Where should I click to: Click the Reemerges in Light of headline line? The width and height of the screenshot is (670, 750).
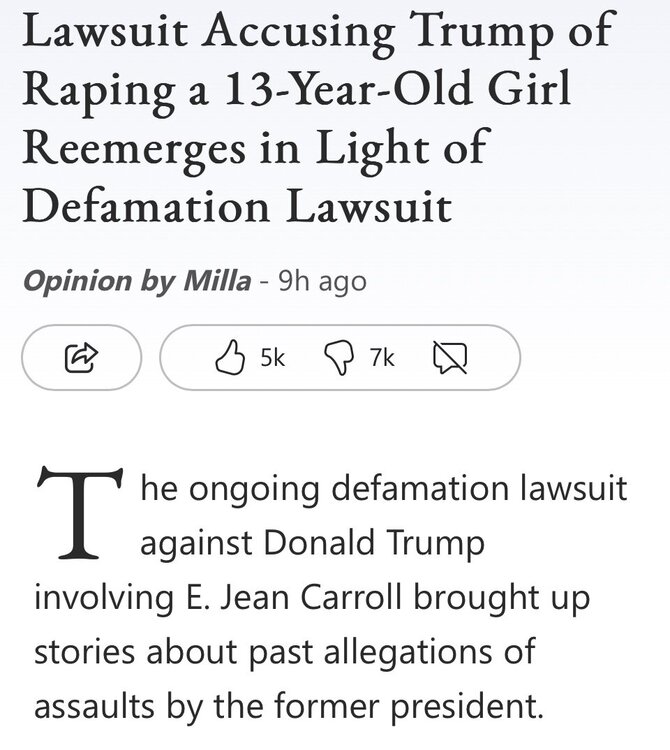tap(254, 150)
